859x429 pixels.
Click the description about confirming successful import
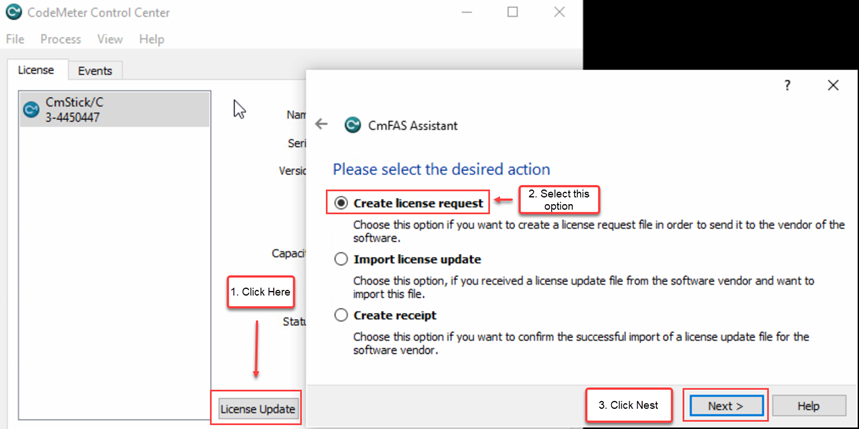581,344
